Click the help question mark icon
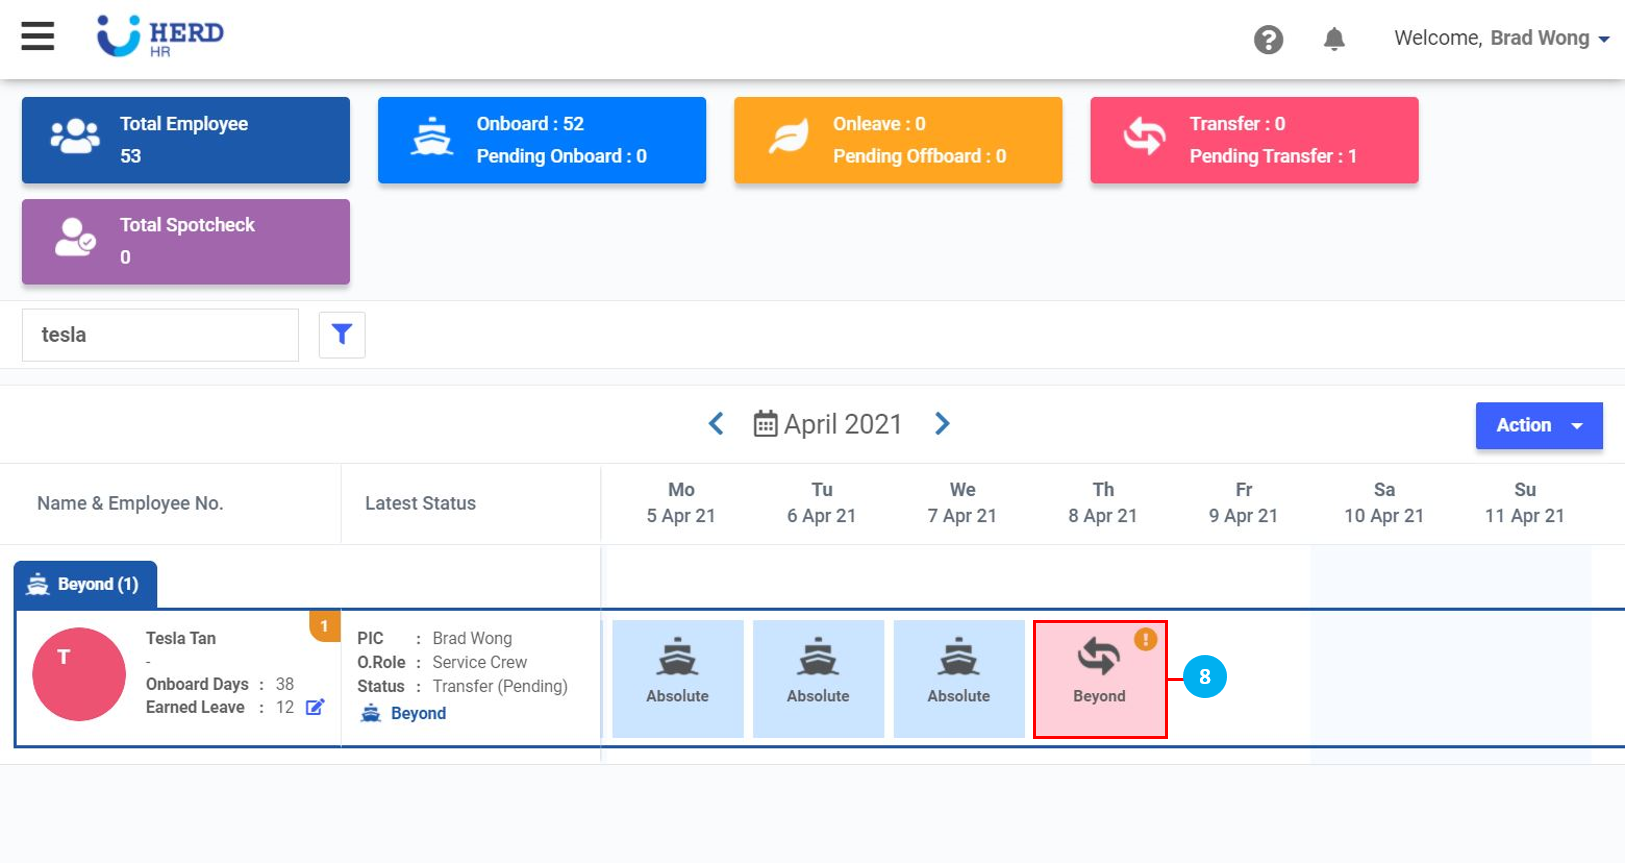The height and width of the screenshot is (863, 1625). click(x=1268, y=40)
